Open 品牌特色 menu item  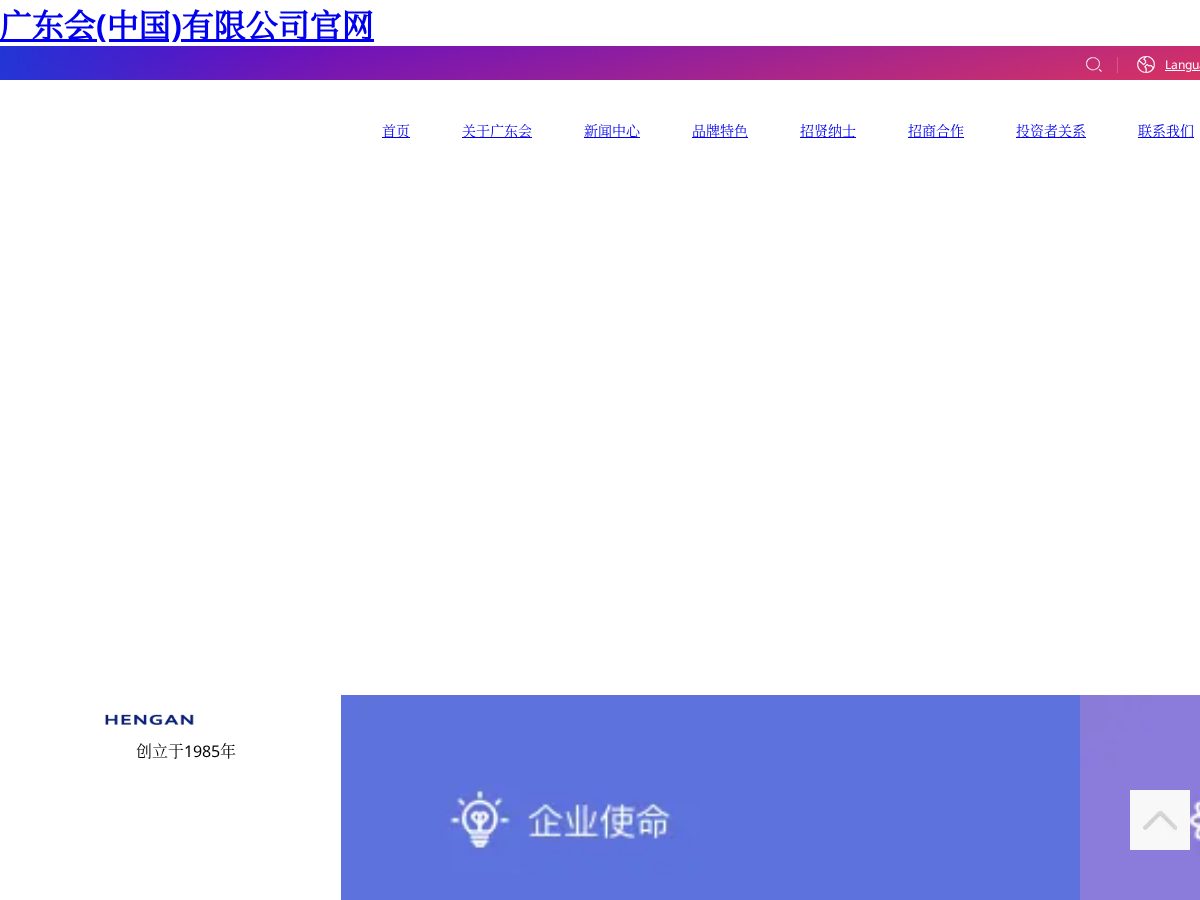pyautogui.click(x=720, y=131)
